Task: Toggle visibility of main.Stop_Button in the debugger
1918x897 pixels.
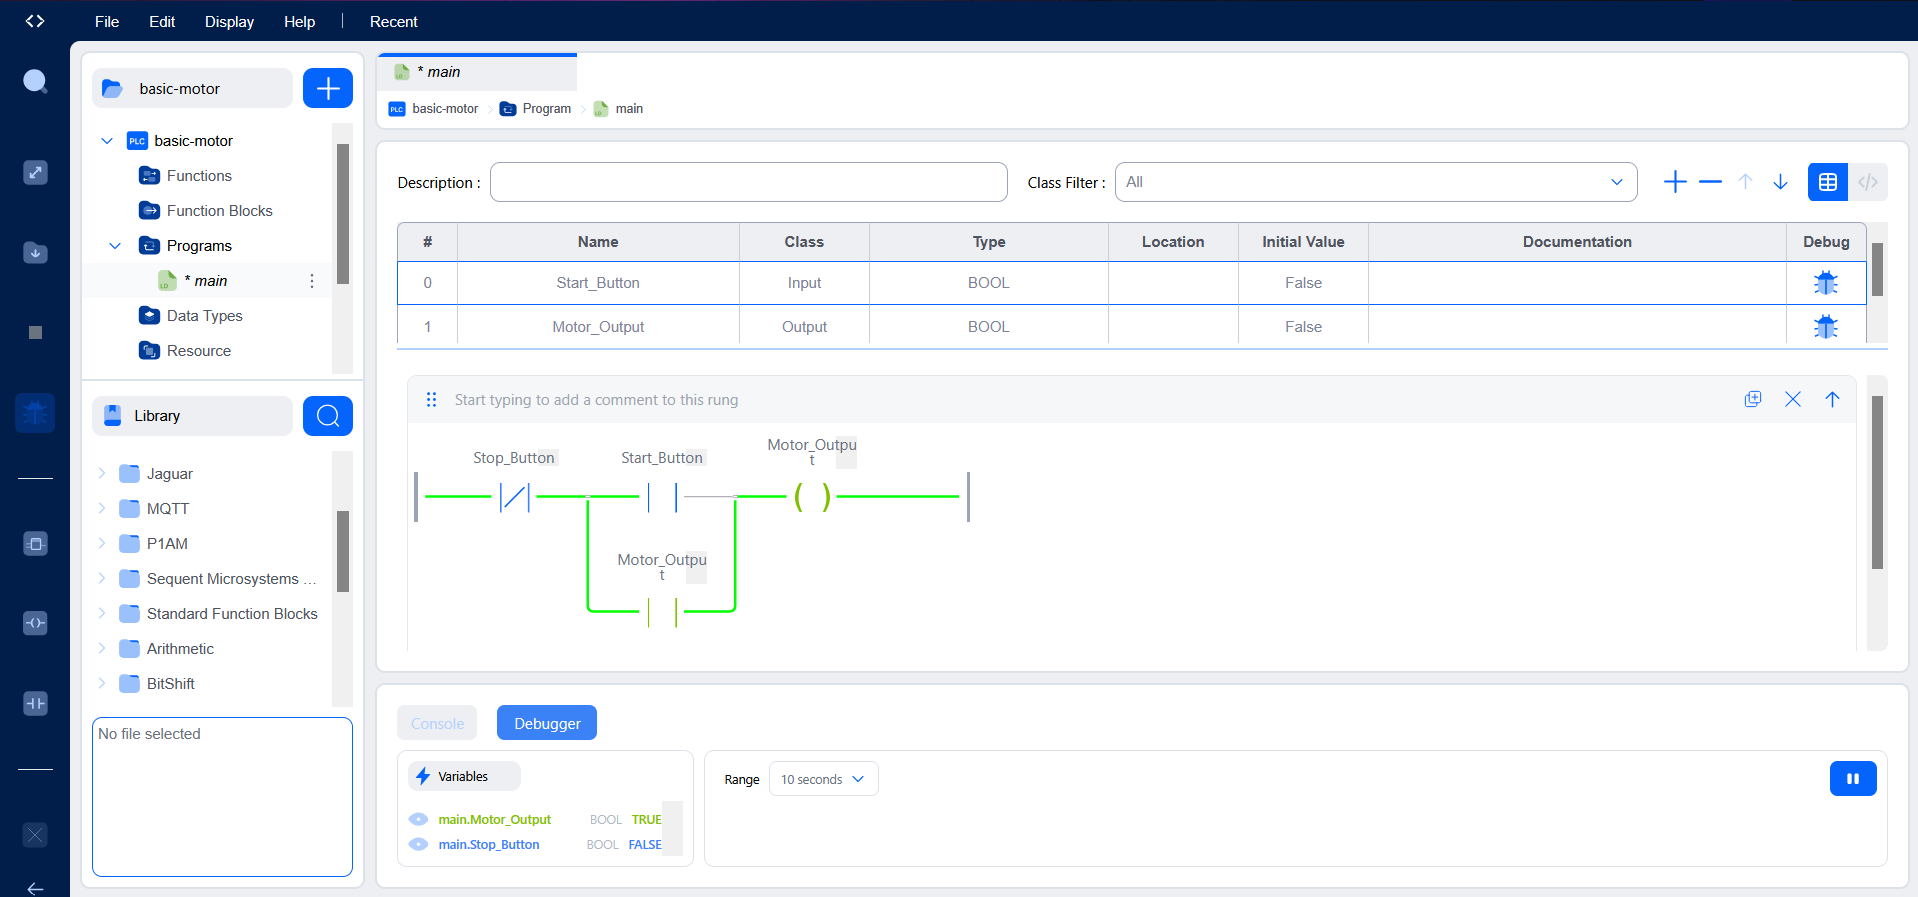Action: click(x=418, y=844)
